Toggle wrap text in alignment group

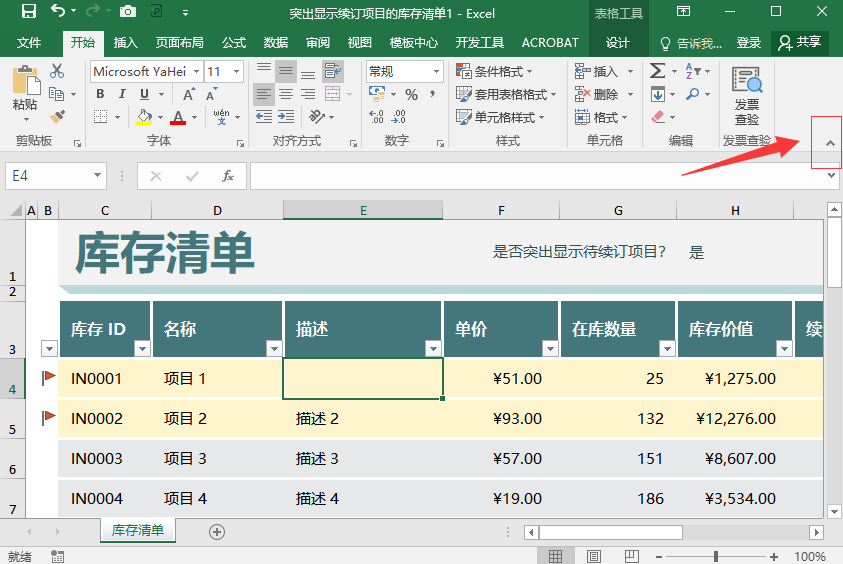pyautogui.click(x=332, y=71)
